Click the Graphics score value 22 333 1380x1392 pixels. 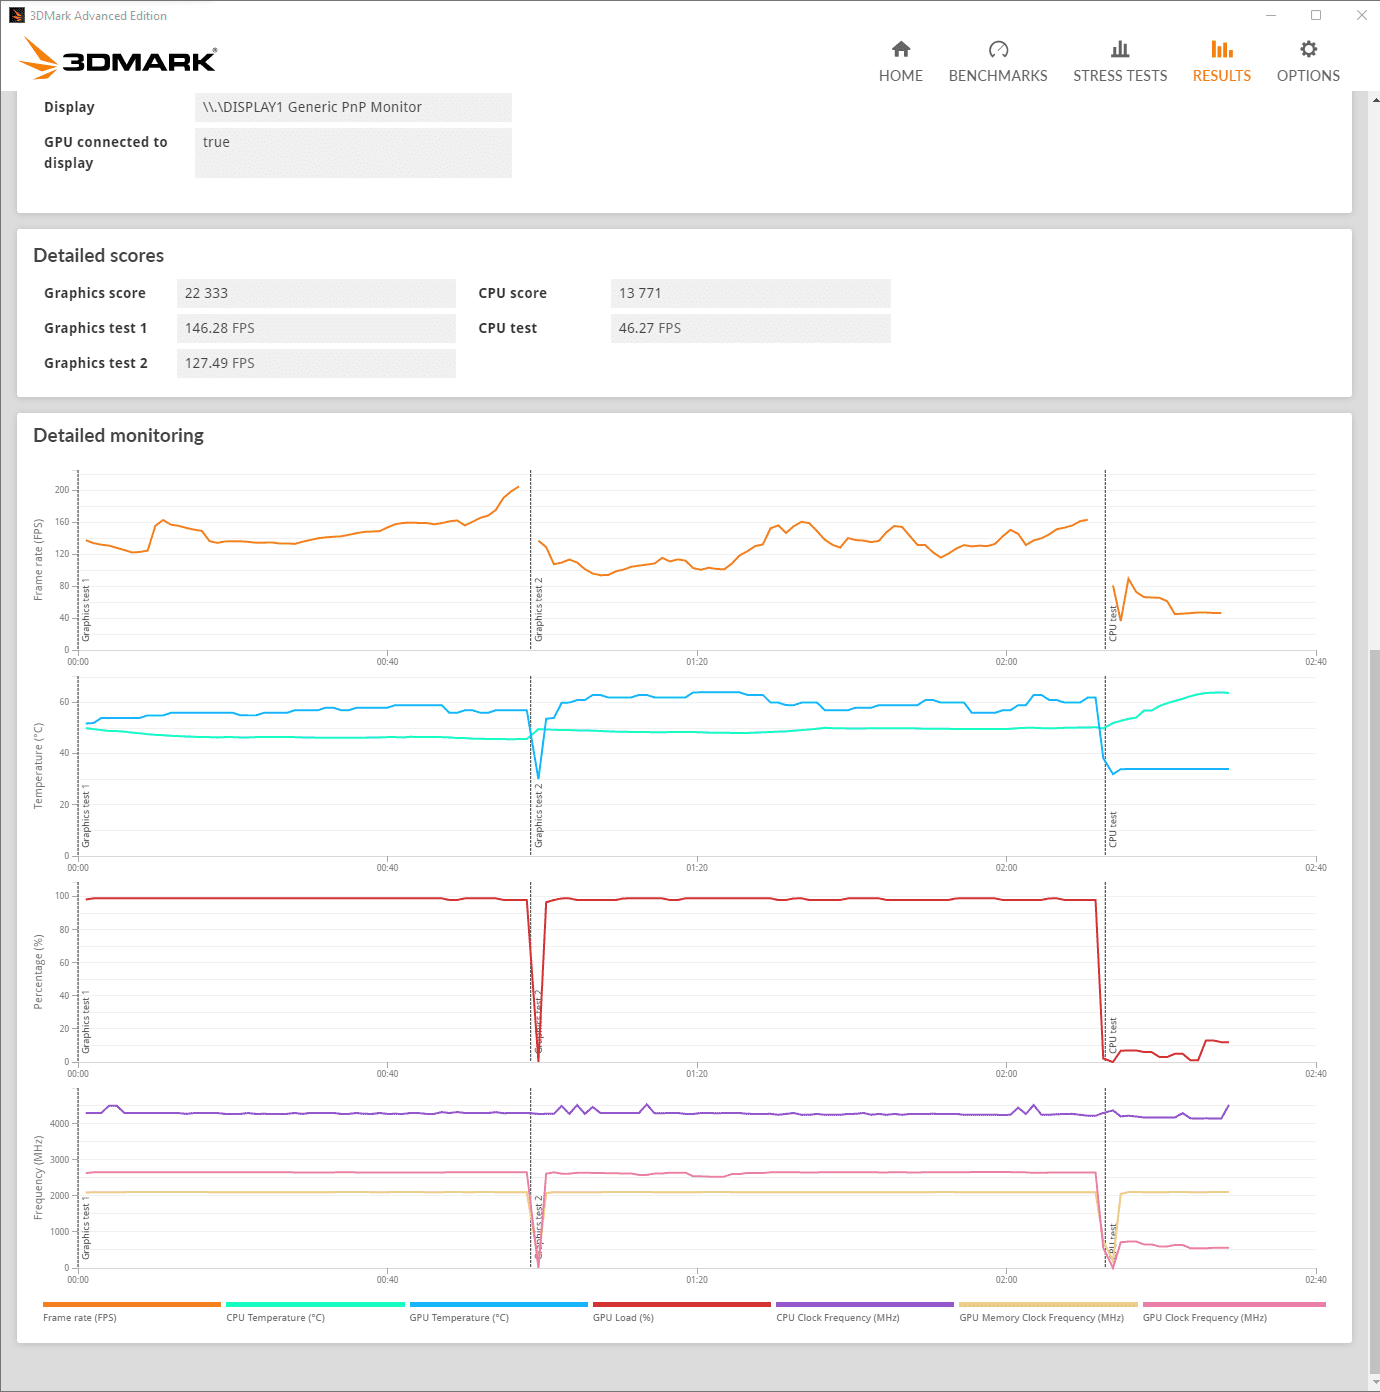316,293
